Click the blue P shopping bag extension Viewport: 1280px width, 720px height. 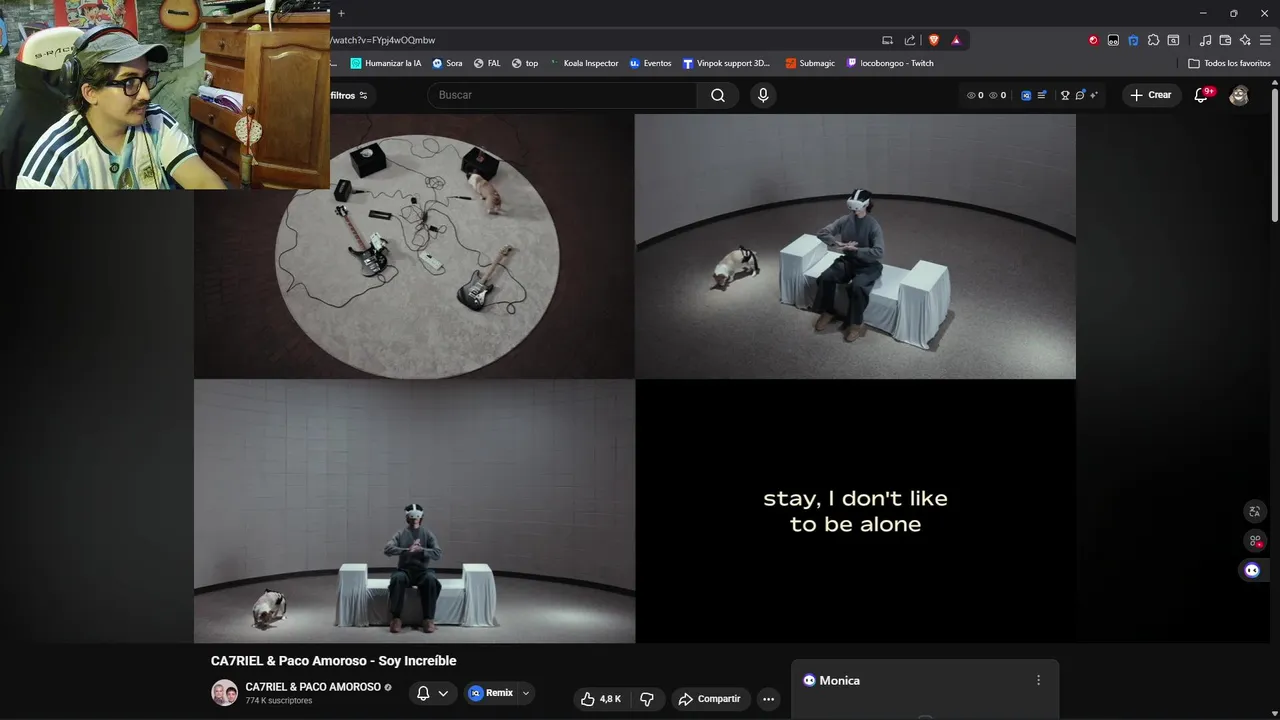pos(1133,40)
